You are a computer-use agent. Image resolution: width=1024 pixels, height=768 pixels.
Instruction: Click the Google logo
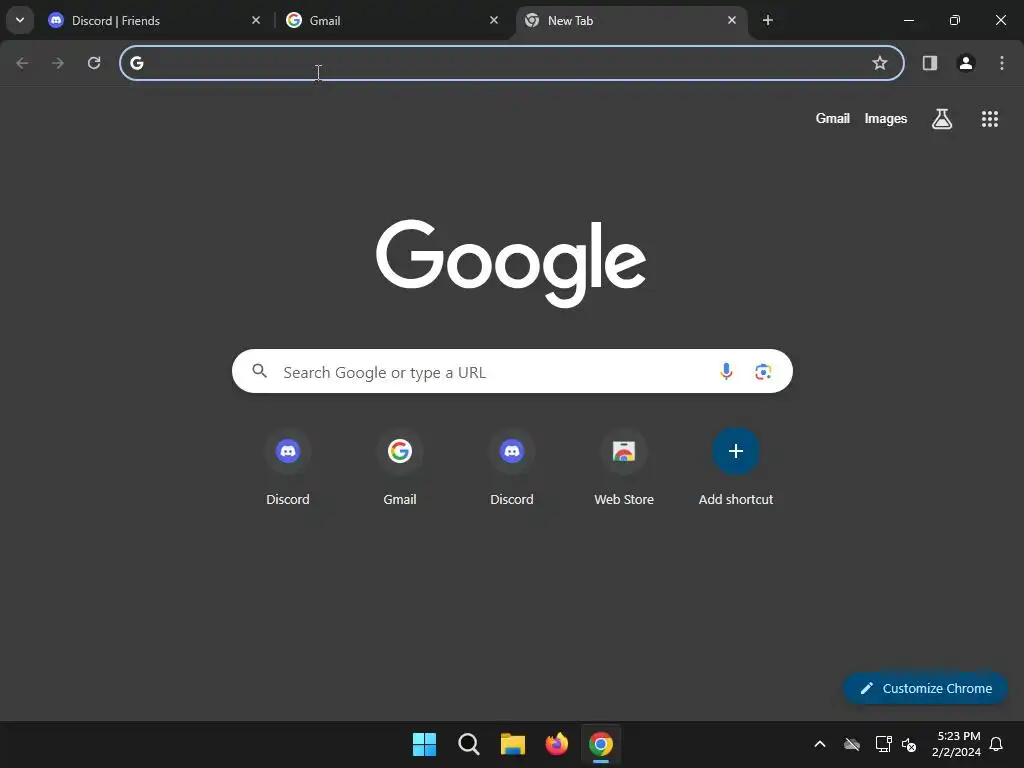pos(511,263)
